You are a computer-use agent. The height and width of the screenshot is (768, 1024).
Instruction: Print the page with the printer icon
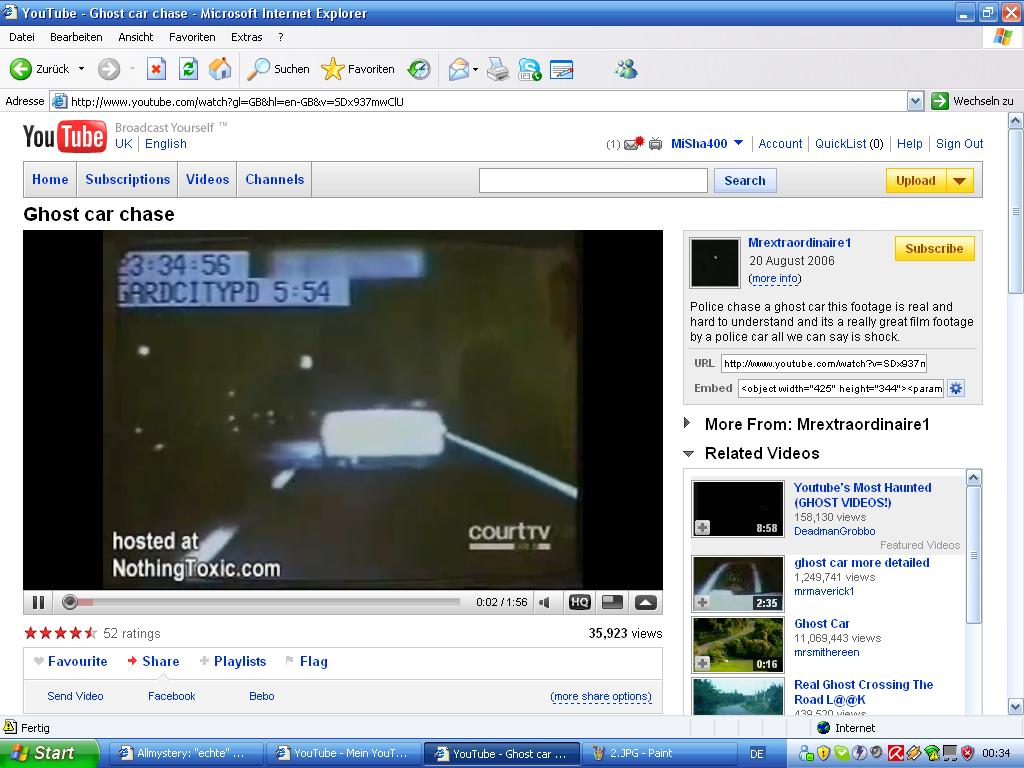[x=498, y=69]
